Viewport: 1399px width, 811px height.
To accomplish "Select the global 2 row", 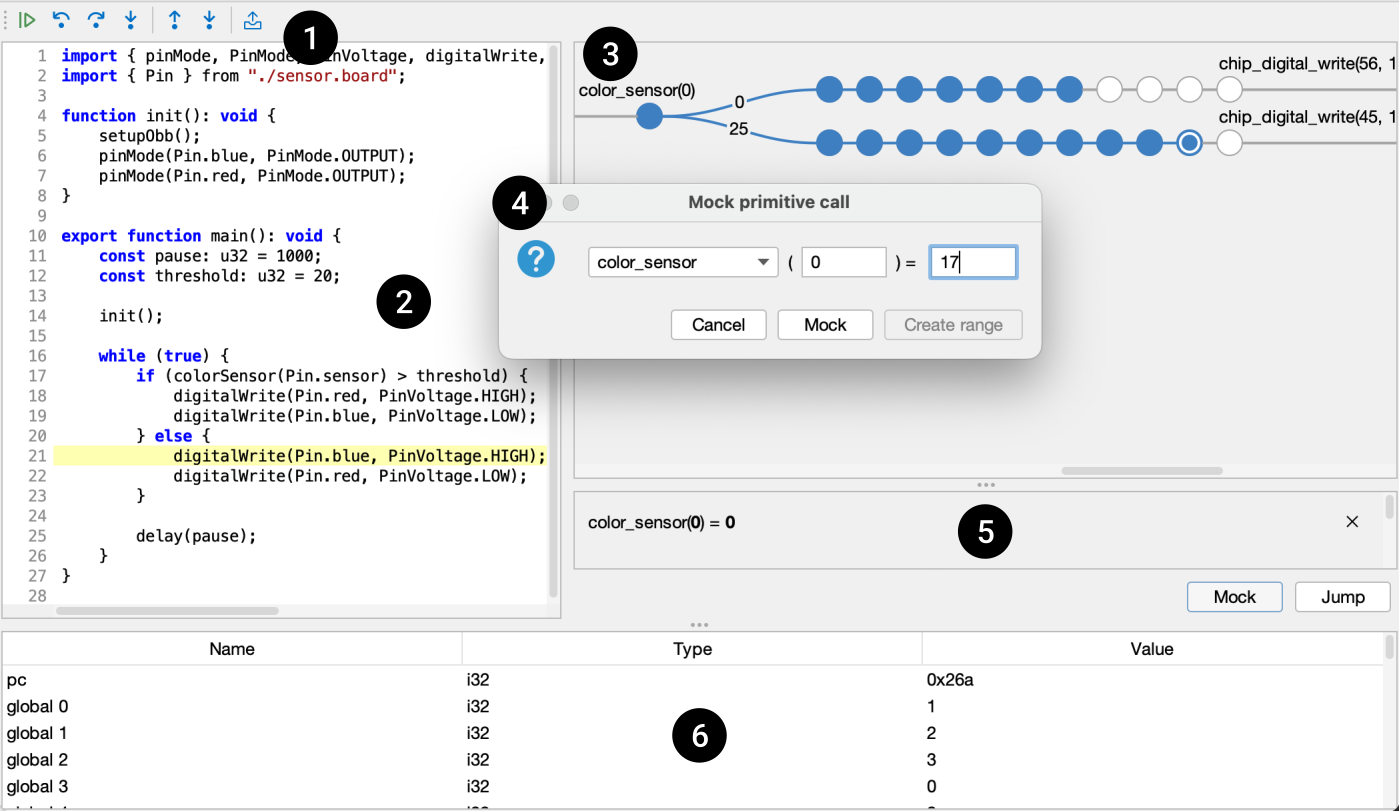I will pyautogui.click(x=693, y=760).
